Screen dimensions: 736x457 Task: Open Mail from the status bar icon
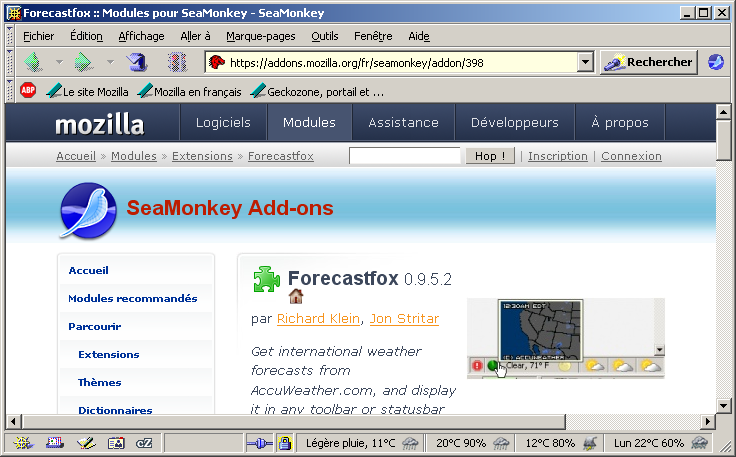(x=54, y=442)
